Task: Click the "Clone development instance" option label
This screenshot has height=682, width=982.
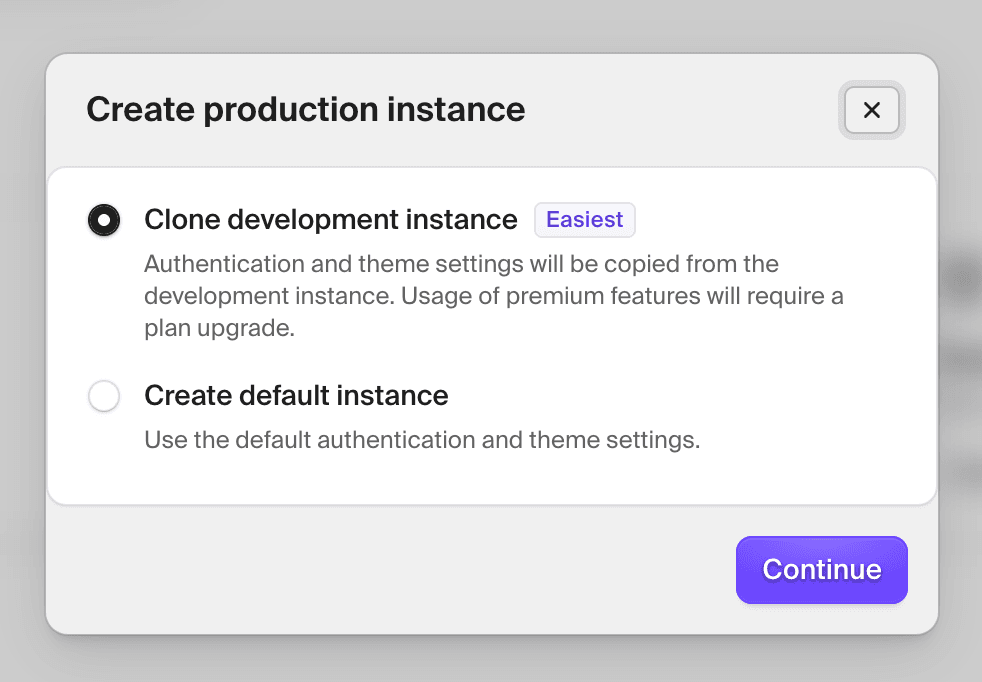Action: [331, 220]
